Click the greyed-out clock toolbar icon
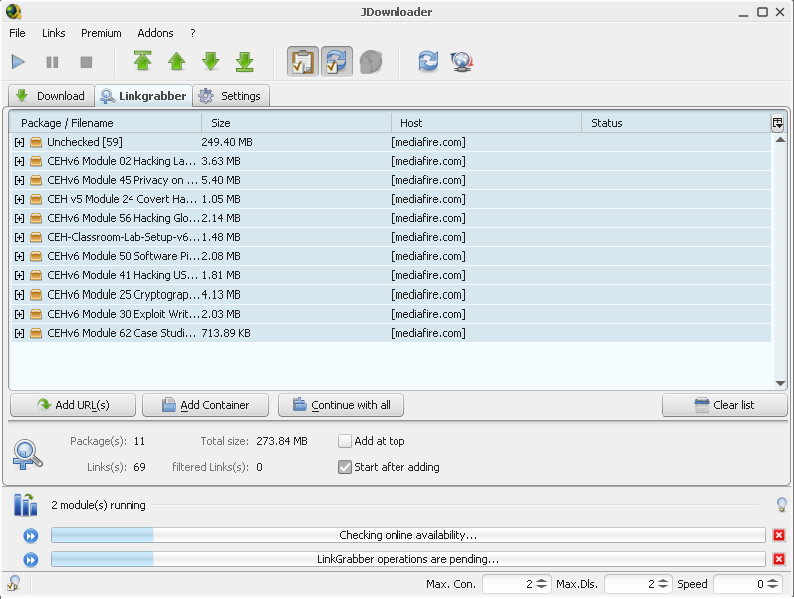794x599 pixels. (371, 62)
